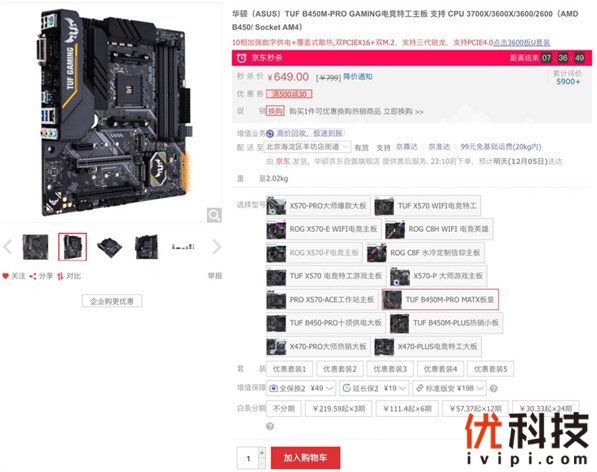Show next thumbnails with right arrow

[x=216, y=247]
